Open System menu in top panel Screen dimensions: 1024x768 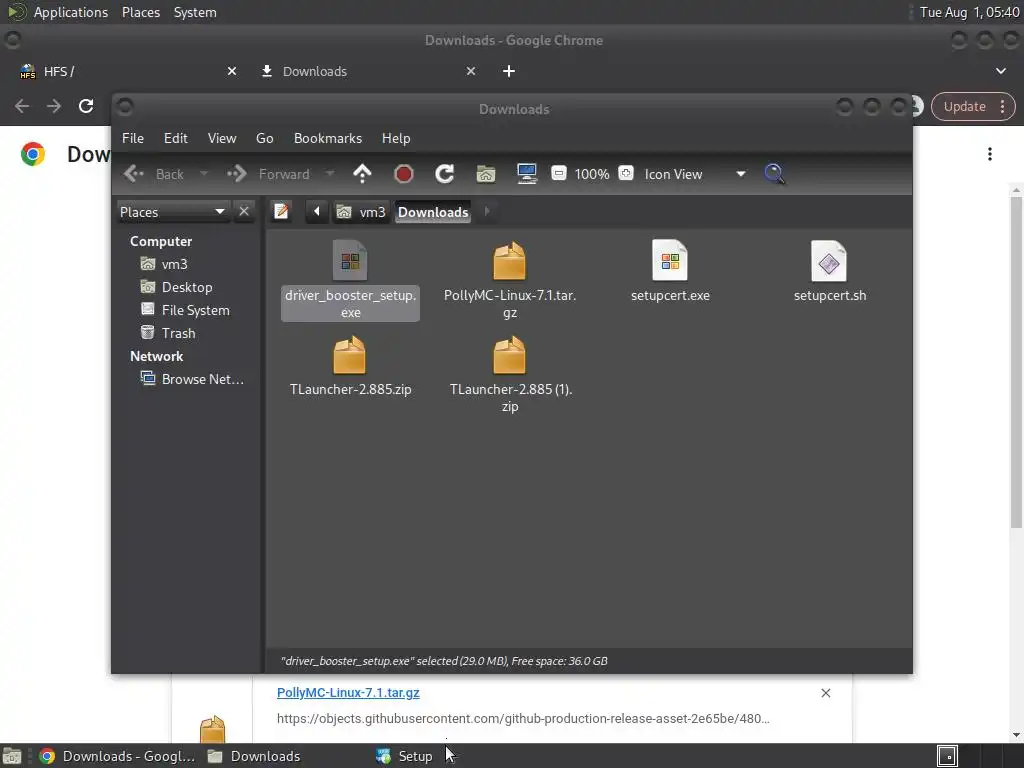pos(195,12)
